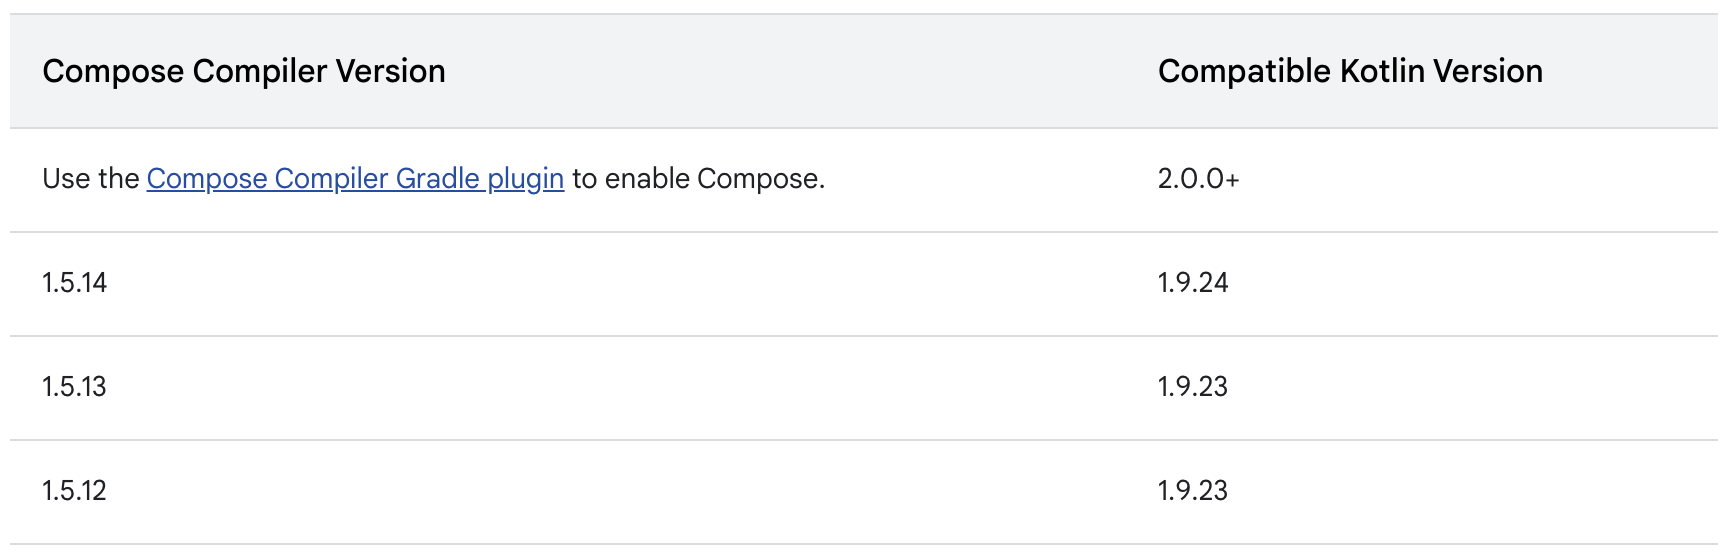Click the 1.9.23 value beside 1.5.13

click(x=1193, y=387)
